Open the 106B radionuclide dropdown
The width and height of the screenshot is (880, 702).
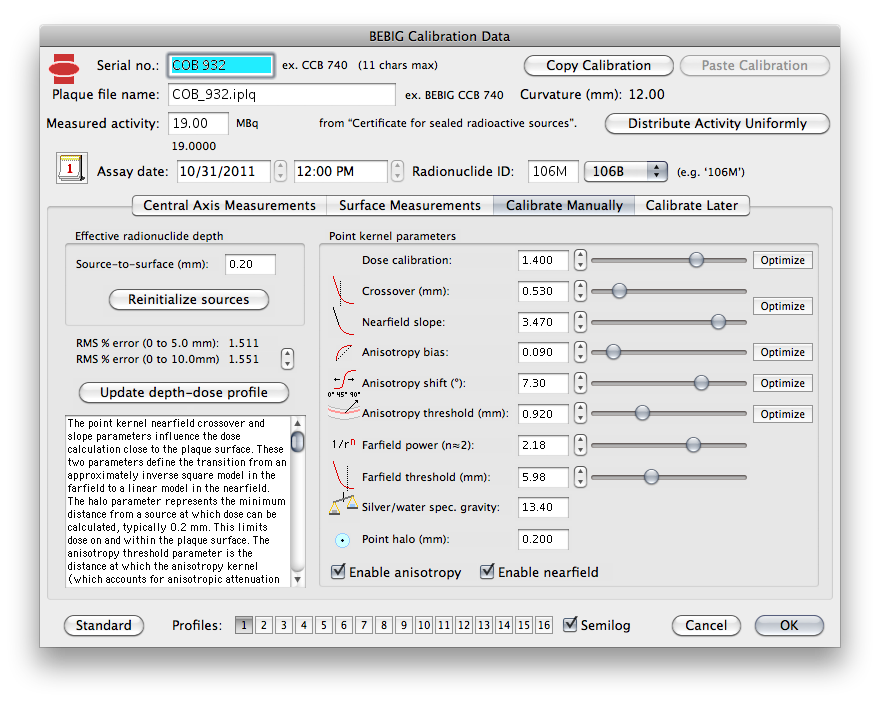[626, 171]
